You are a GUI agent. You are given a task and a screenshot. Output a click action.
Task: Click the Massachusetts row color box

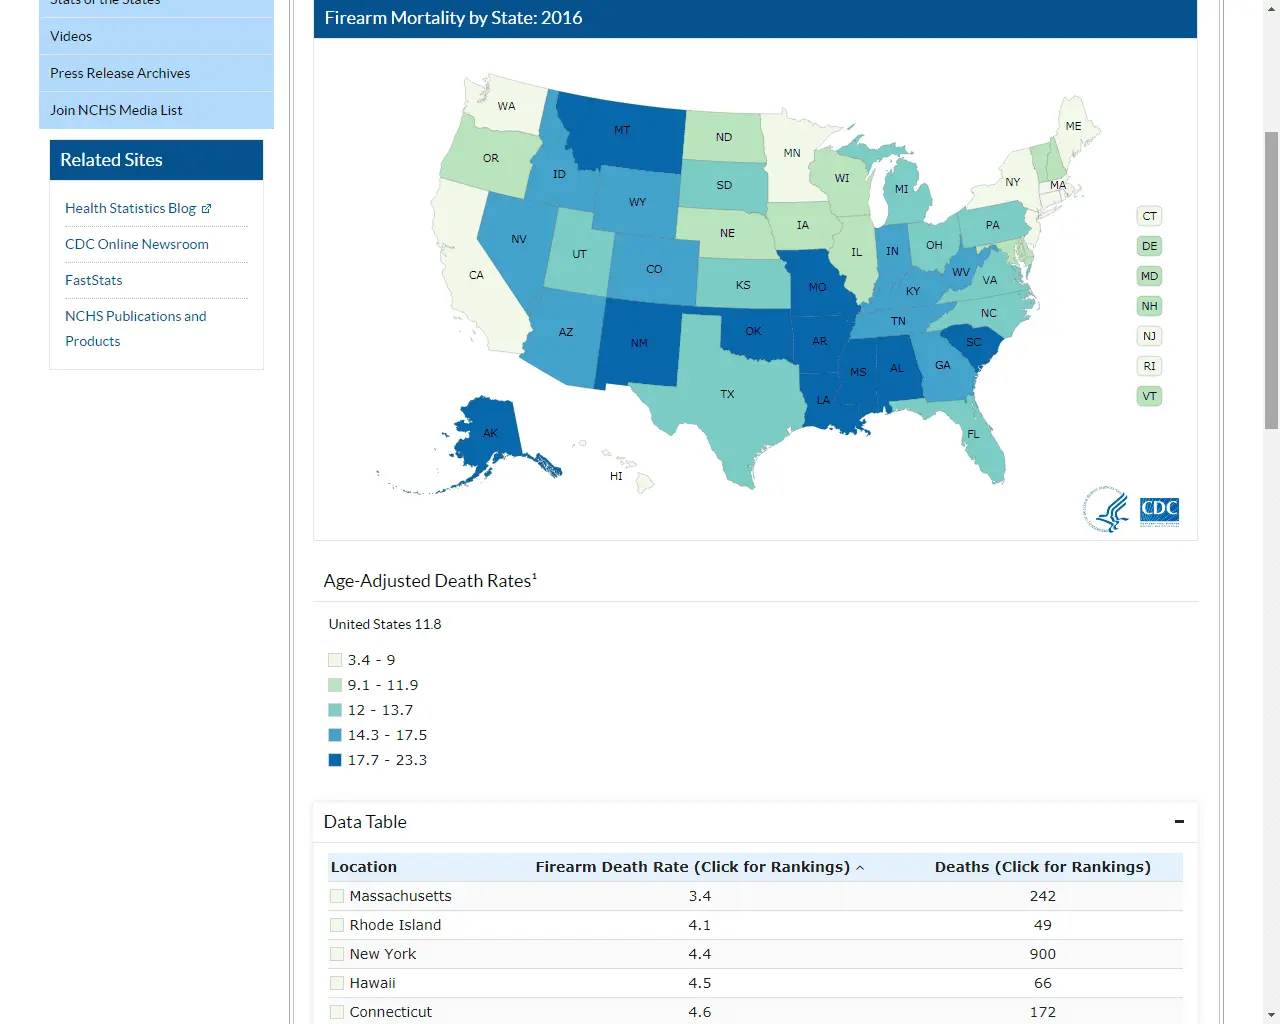[337, 896]
